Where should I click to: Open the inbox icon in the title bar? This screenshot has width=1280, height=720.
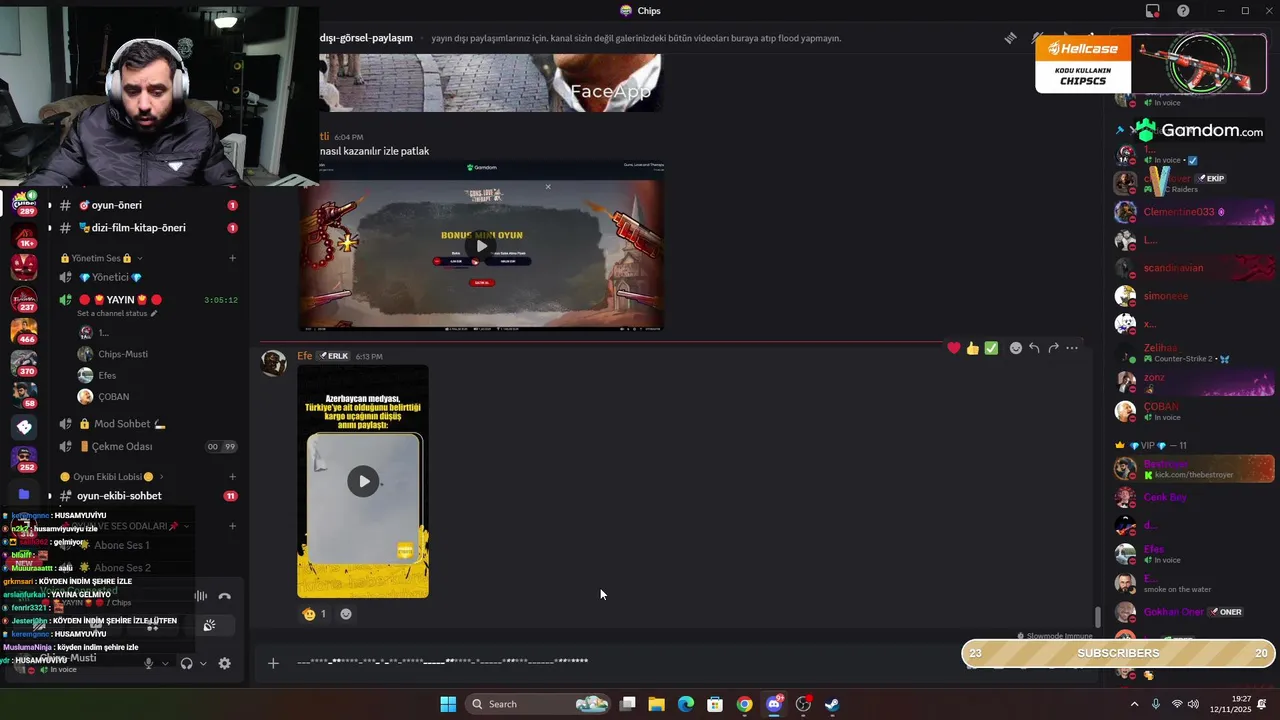(1153, 11)
